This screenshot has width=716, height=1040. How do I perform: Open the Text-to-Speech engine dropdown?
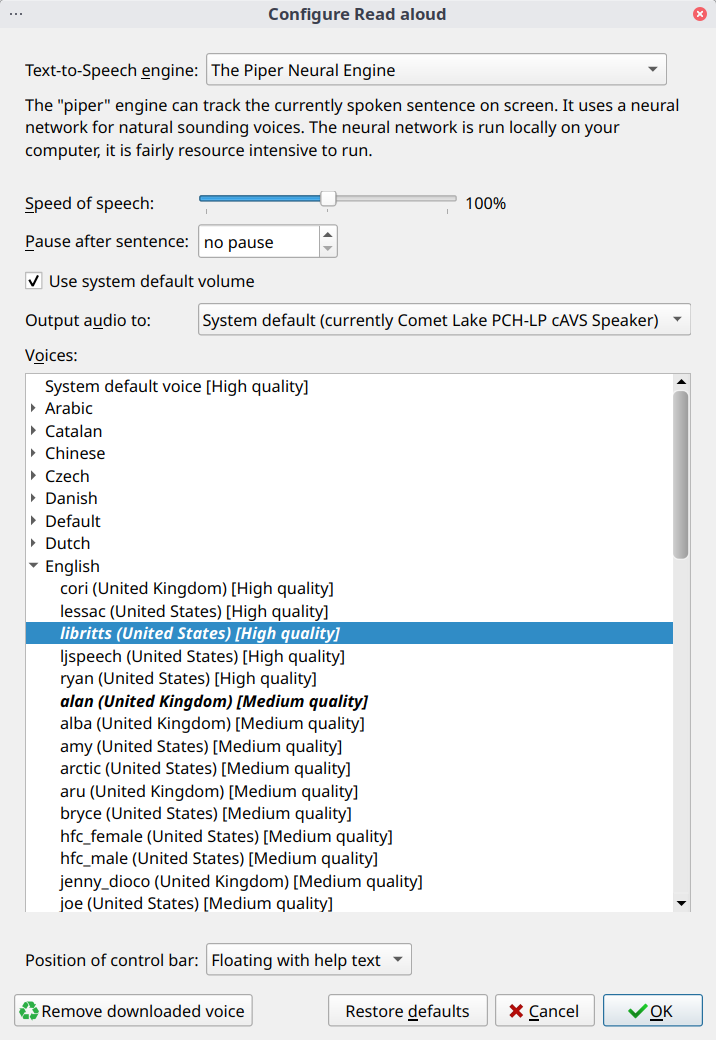pos(436,70)
